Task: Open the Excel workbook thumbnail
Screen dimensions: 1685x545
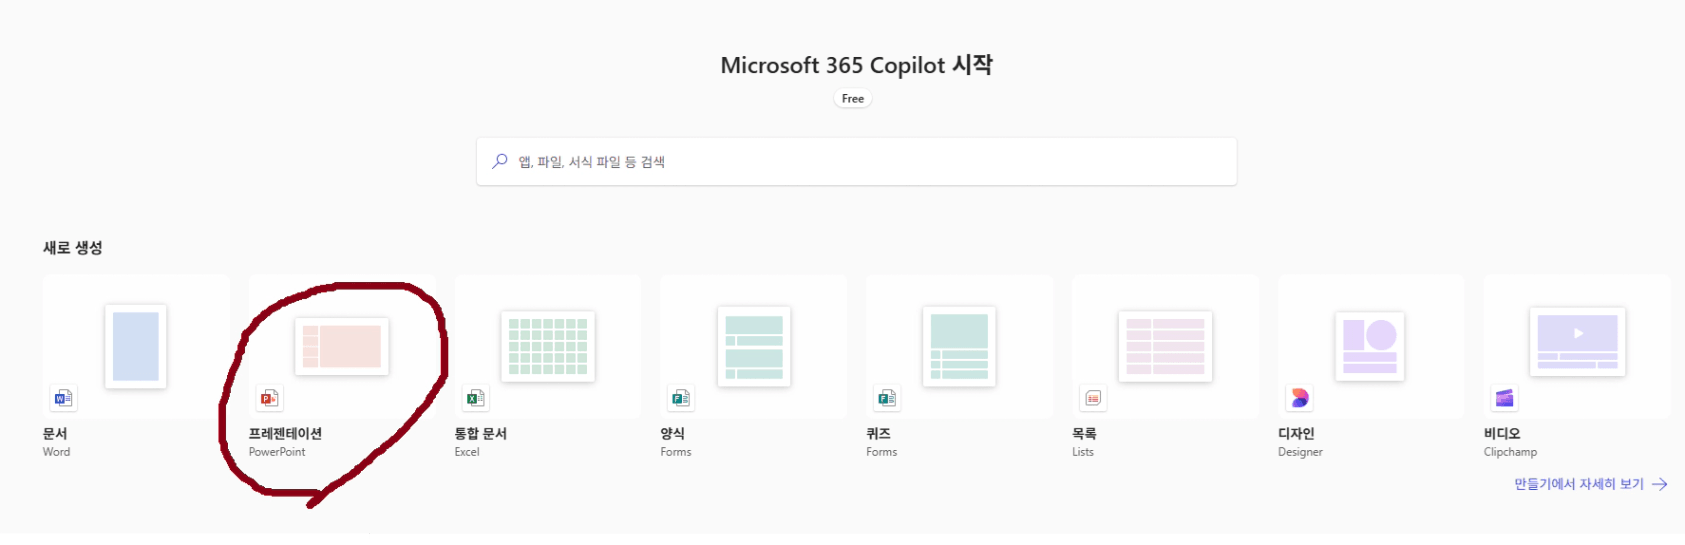Action: pos(548,346)
